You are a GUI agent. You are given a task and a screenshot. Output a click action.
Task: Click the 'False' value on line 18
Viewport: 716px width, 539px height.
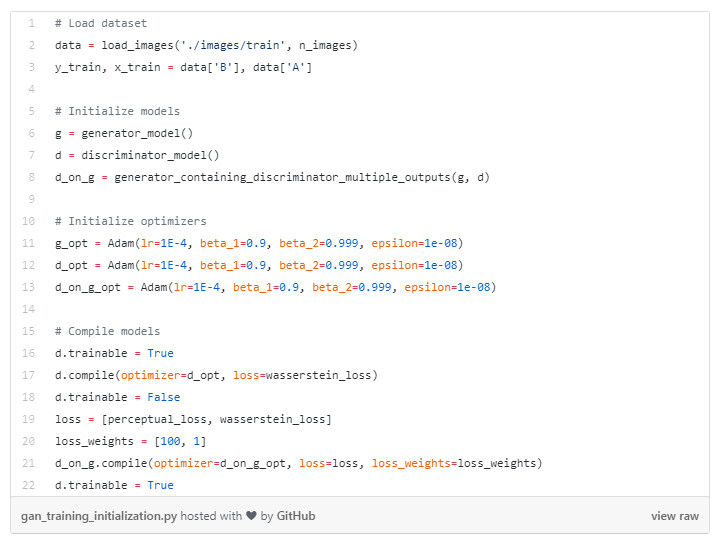click(x=160, y=397)
